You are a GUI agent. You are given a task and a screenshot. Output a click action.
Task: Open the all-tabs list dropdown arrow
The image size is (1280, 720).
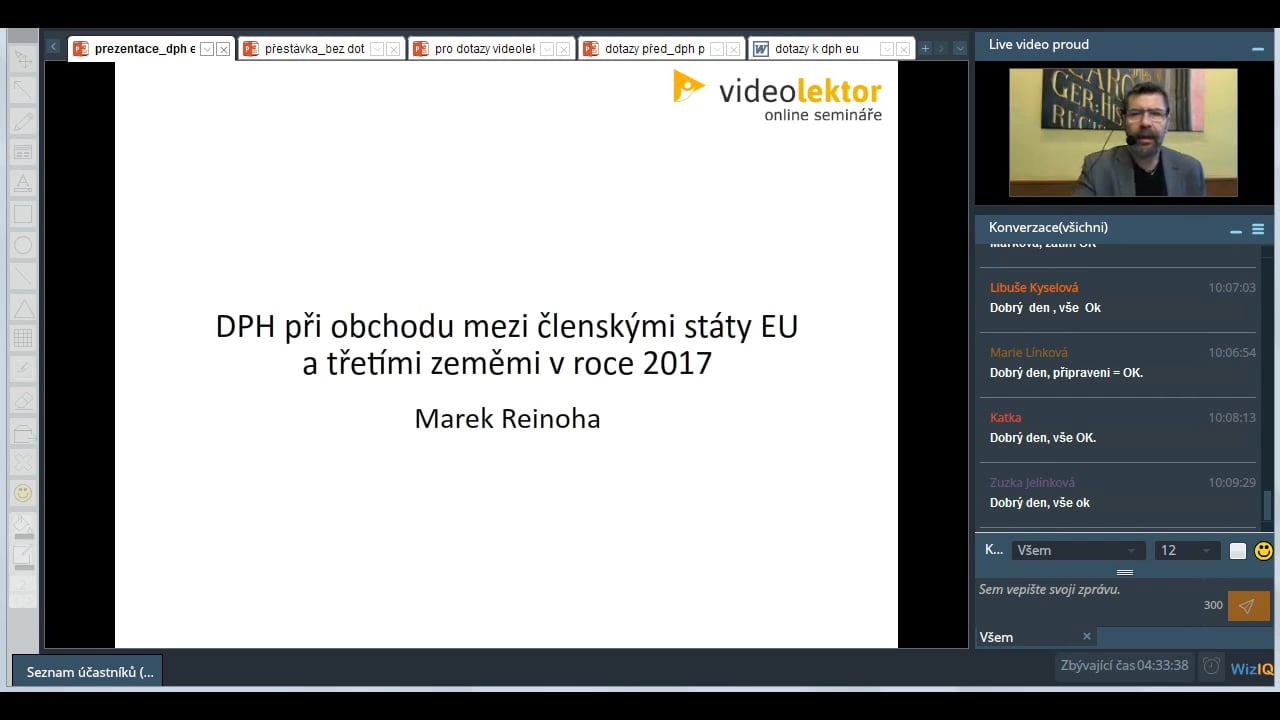tap(960, 48)
